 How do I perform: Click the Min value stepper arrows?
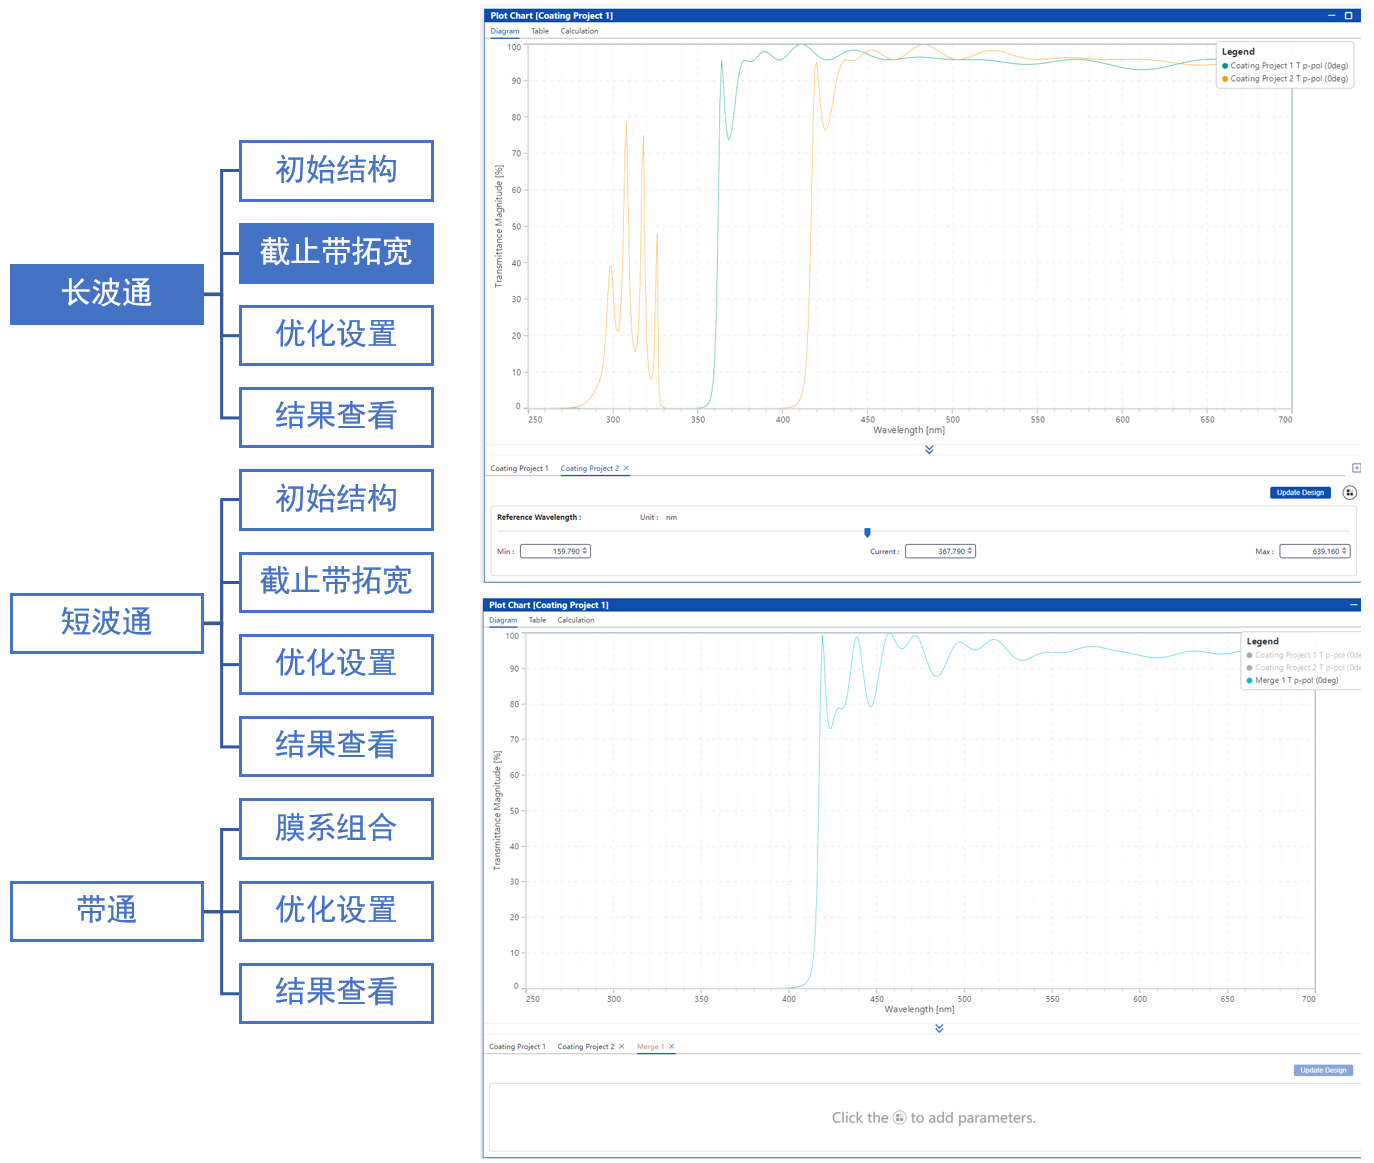[585, 551]
